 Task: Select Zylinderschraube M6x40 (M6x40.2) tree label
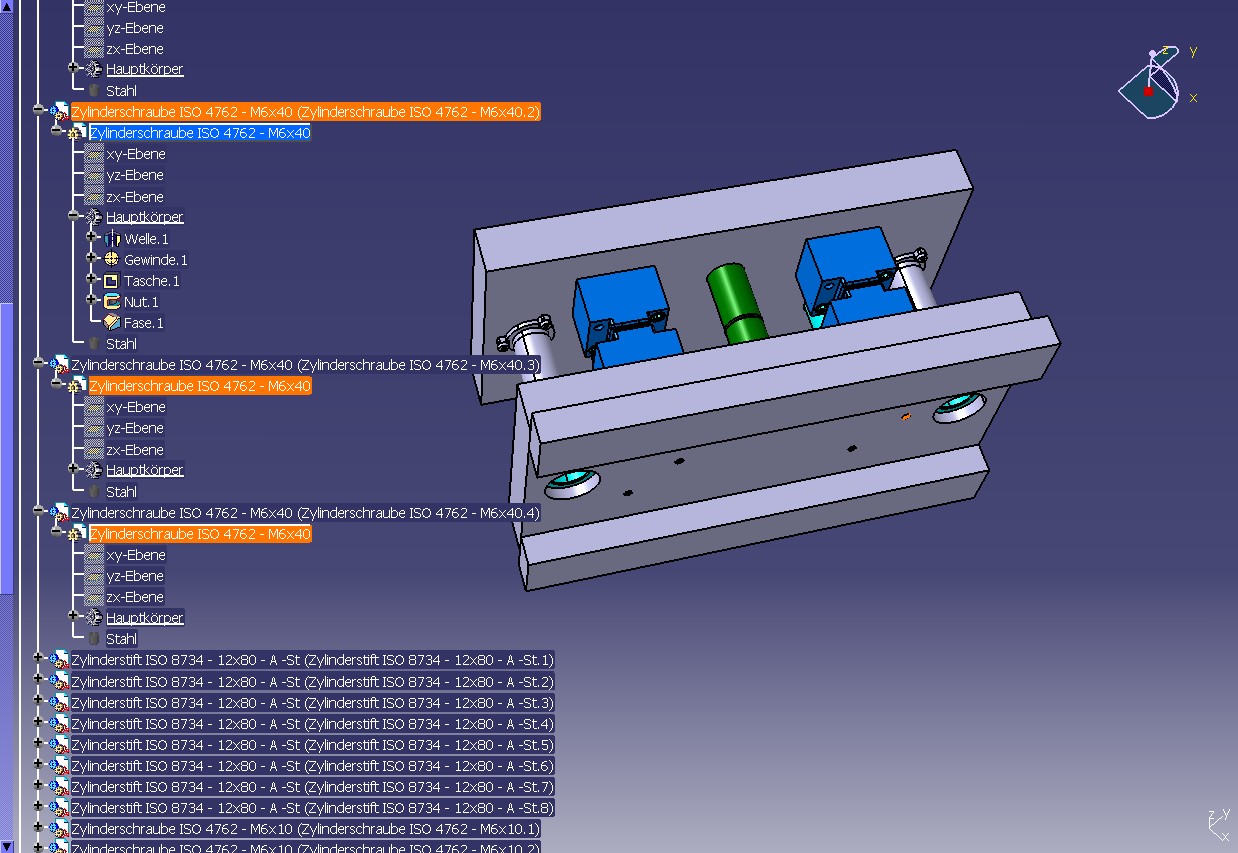tap(305, 112)
